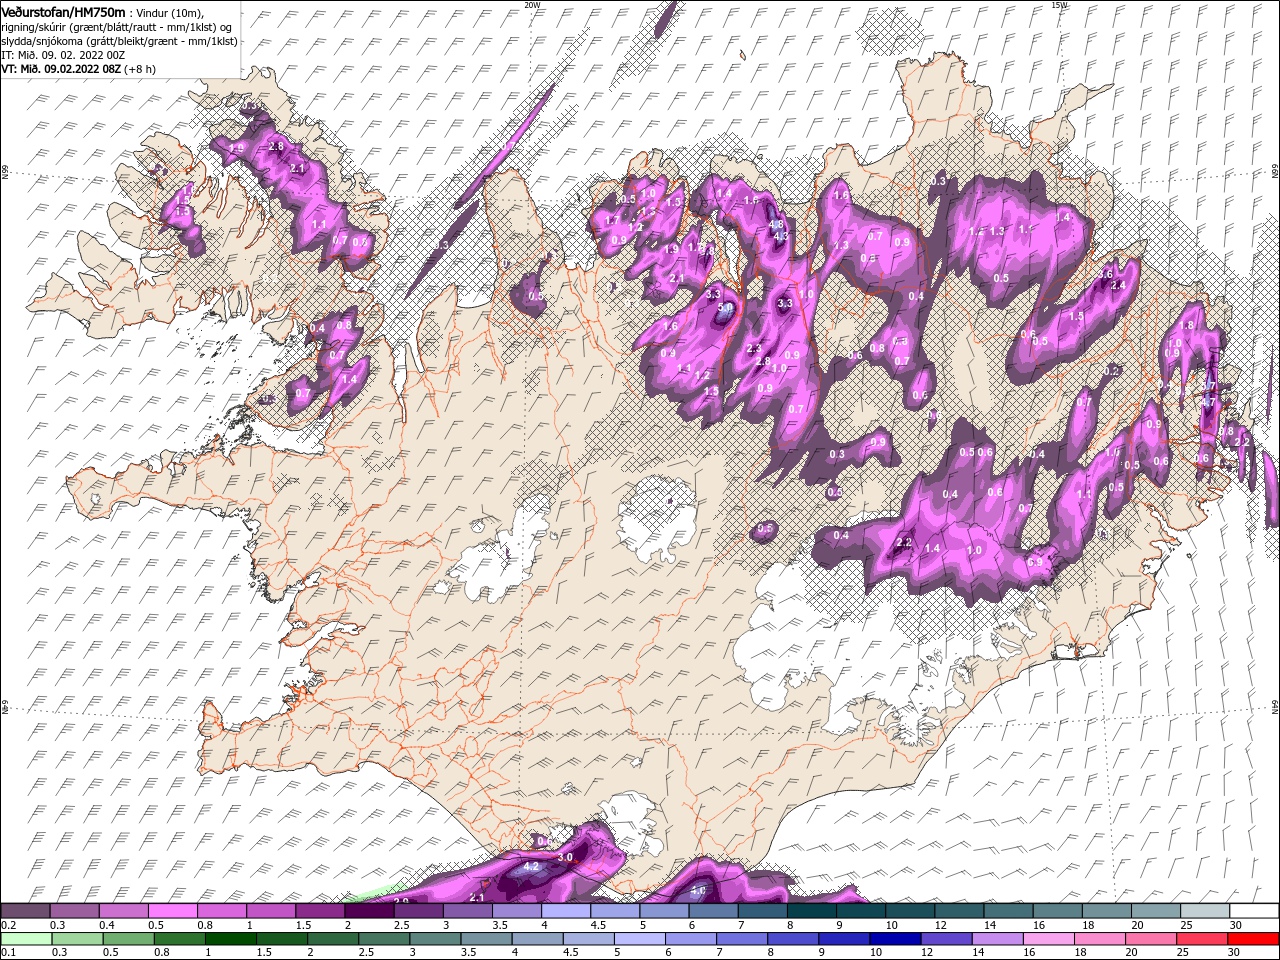
Task: Click the 2.2 snowfall value in the southeast highlands
Action: (904, 542)
